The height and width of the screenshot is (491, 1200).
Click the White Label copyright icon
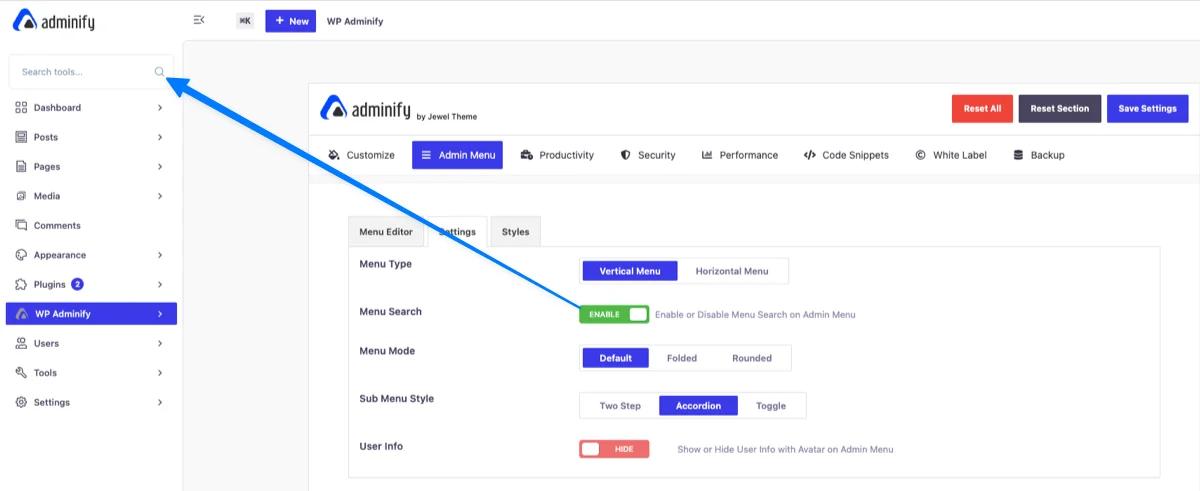pos(920,155)
